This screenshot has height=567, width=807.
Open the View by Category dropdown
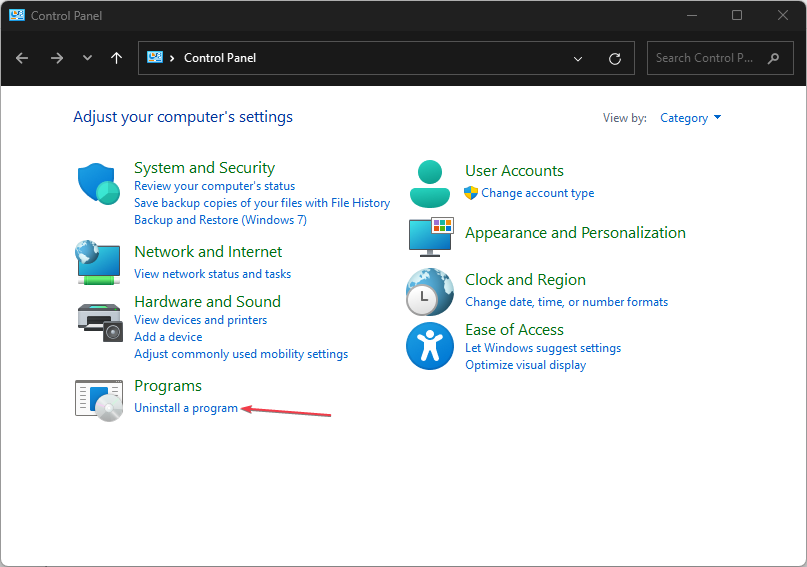pyautogui.click(x=690, y=118)
